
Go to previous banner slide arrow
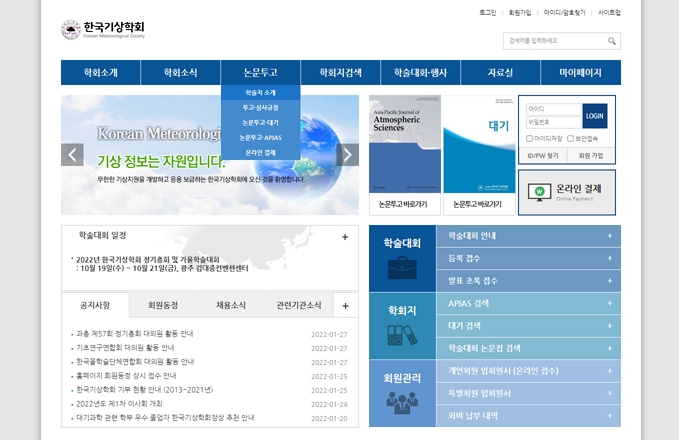[72, 154]
